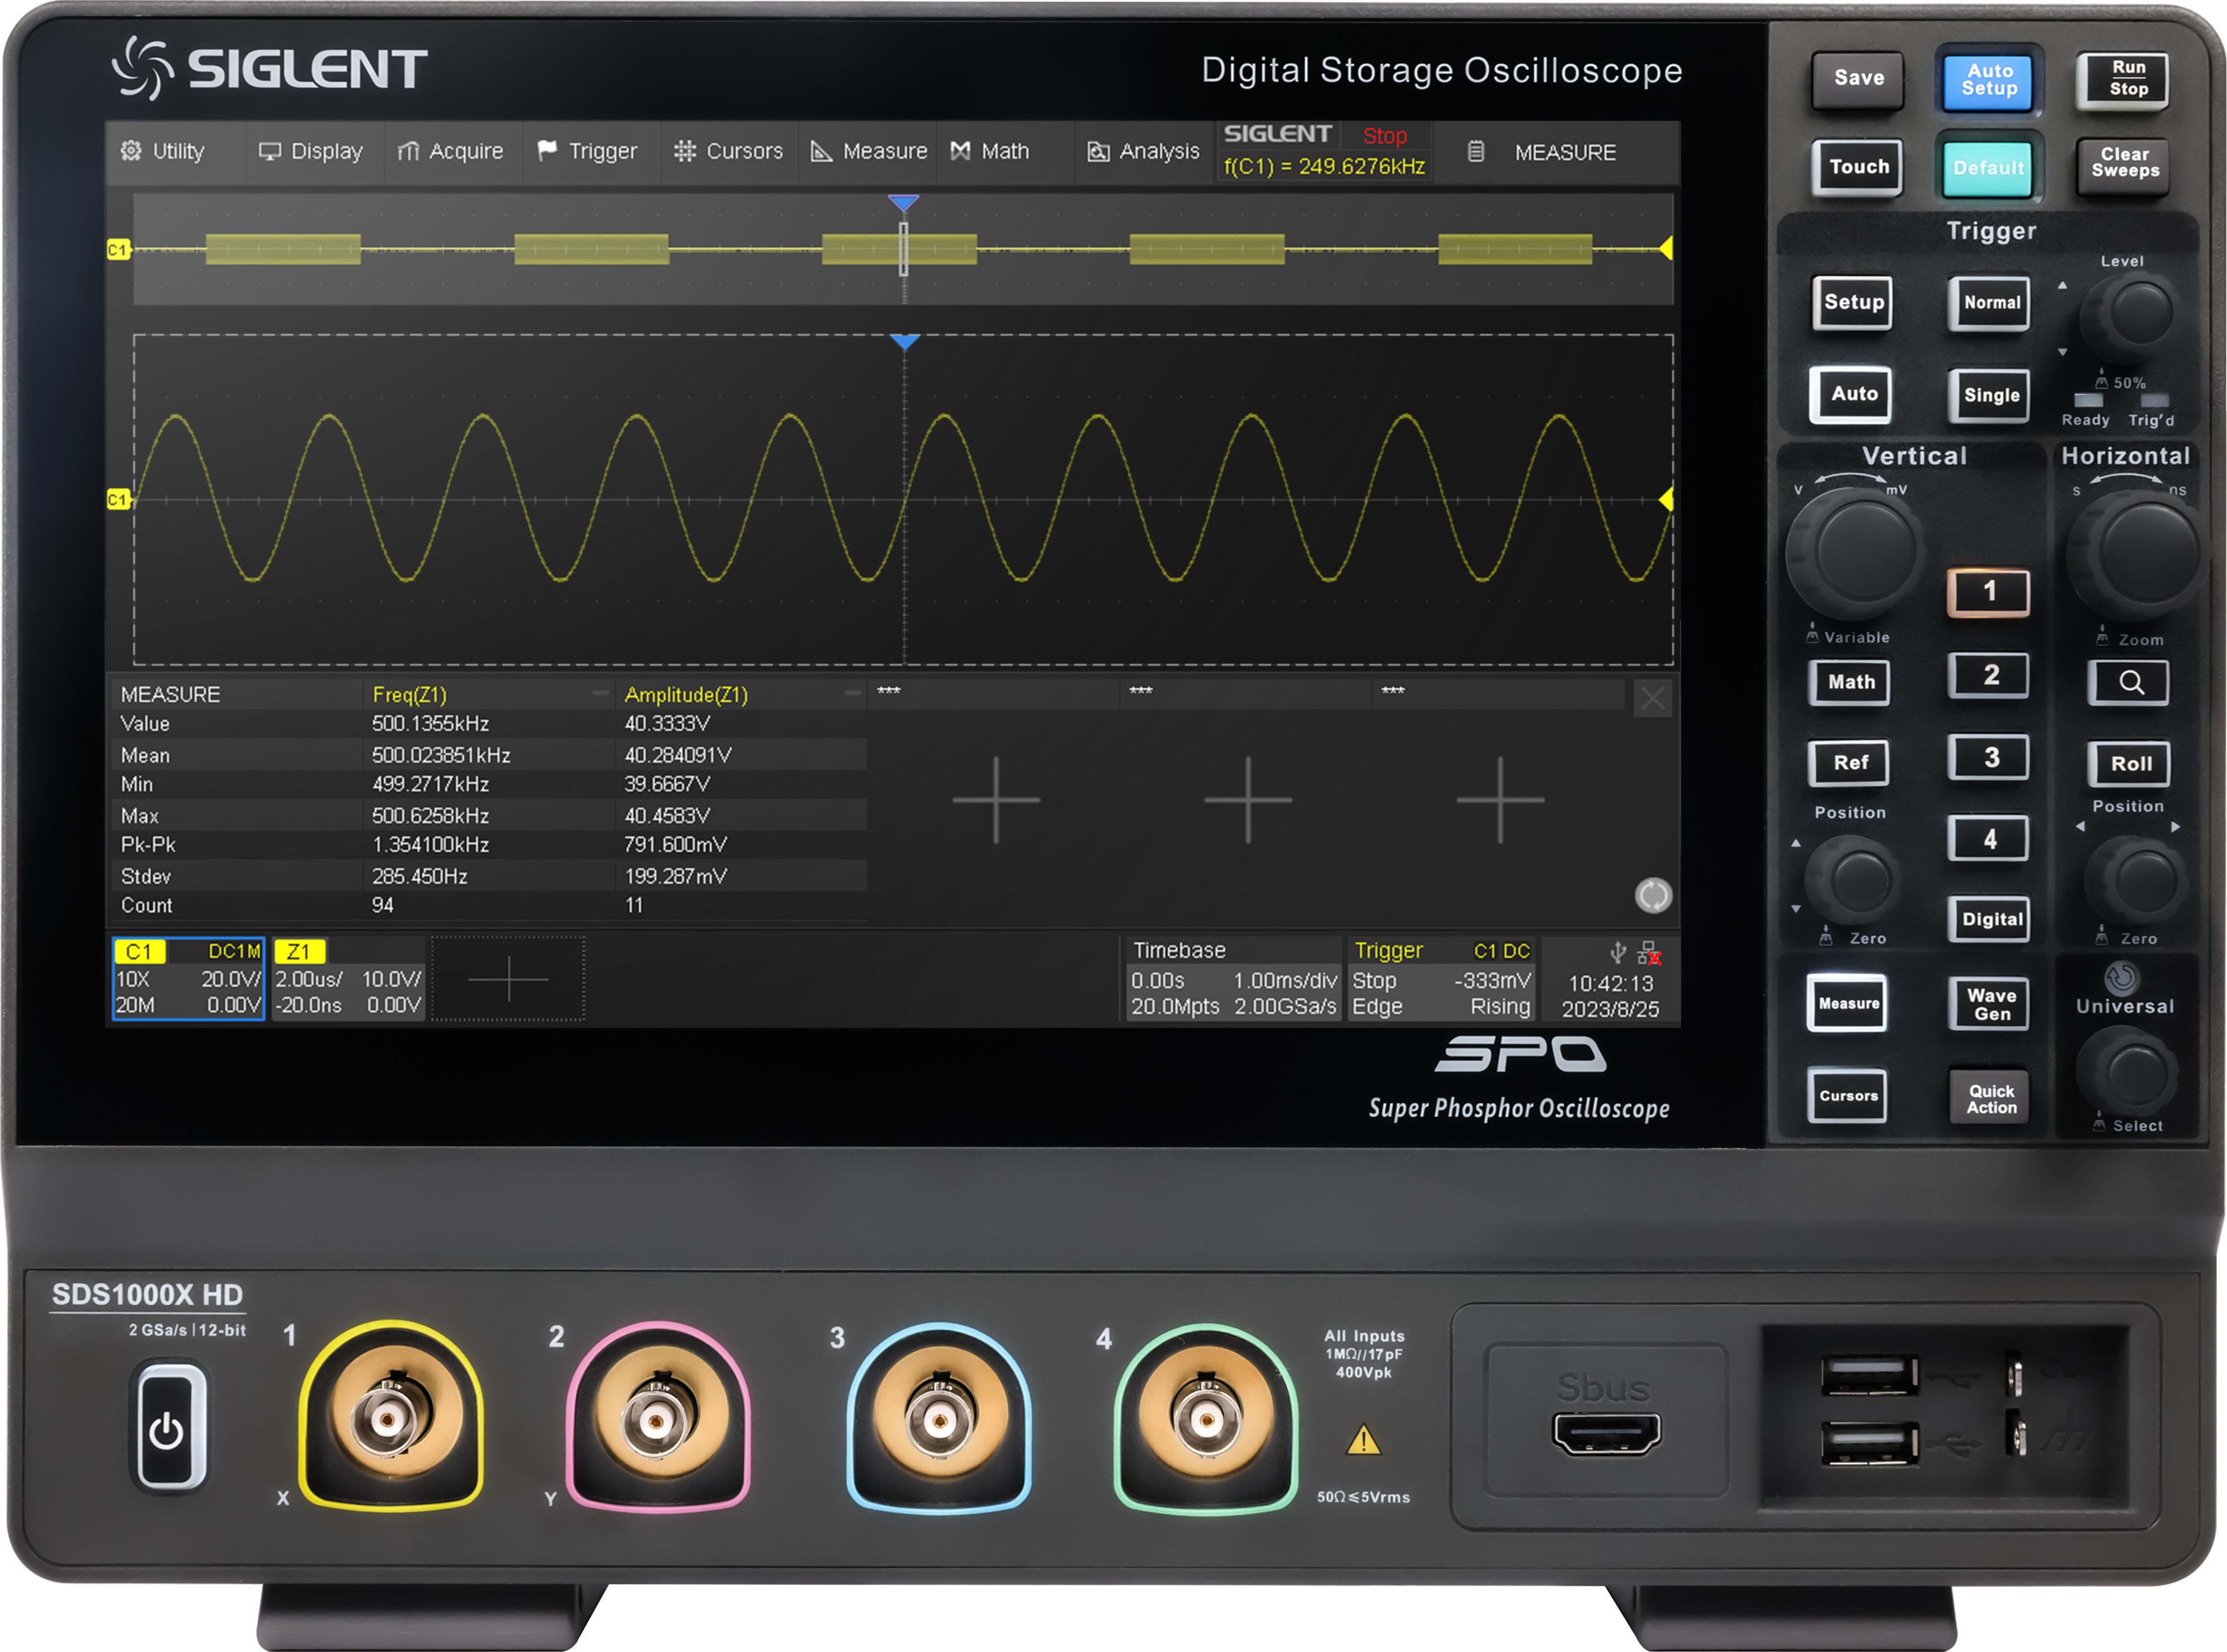The height and width of the screenshot is (1652, 2227).
Task: Click the Cursors icon in the menu bar
Action: (x=686, y=151)
